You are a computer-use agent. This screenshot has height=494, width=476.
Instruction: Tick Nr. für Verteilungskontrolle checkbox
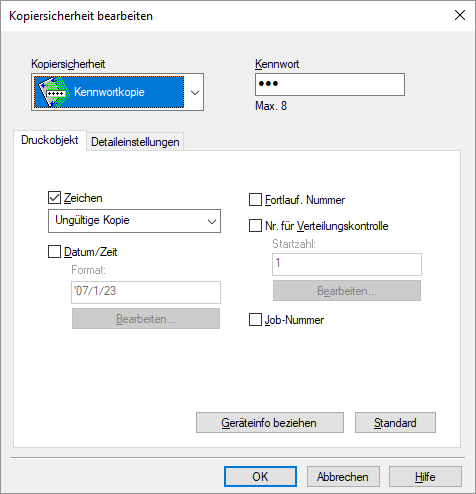point(255,226)
